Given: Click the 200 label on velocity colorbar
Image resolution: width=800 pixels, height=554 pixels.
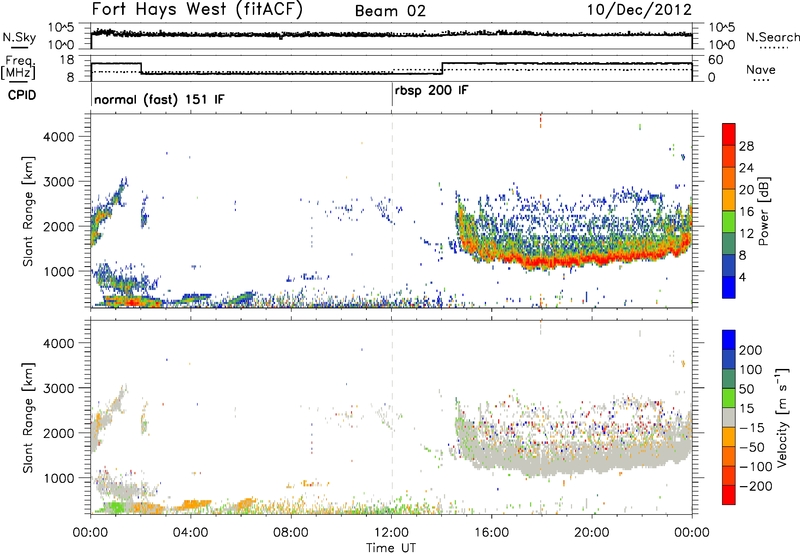Looking at the screenshot, I should [x=751, y=350].
